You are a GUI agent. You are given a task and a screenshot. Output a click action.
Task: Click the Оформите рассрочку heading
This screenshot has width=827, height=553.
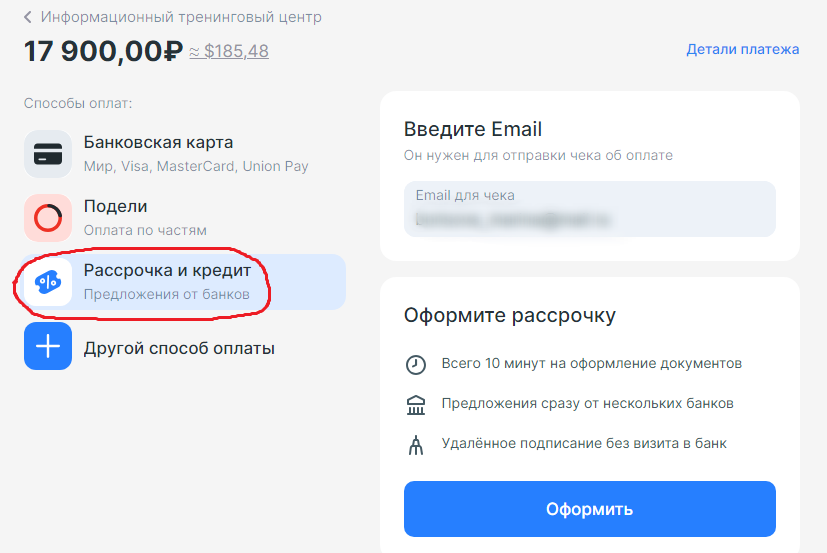click(509, 316)
